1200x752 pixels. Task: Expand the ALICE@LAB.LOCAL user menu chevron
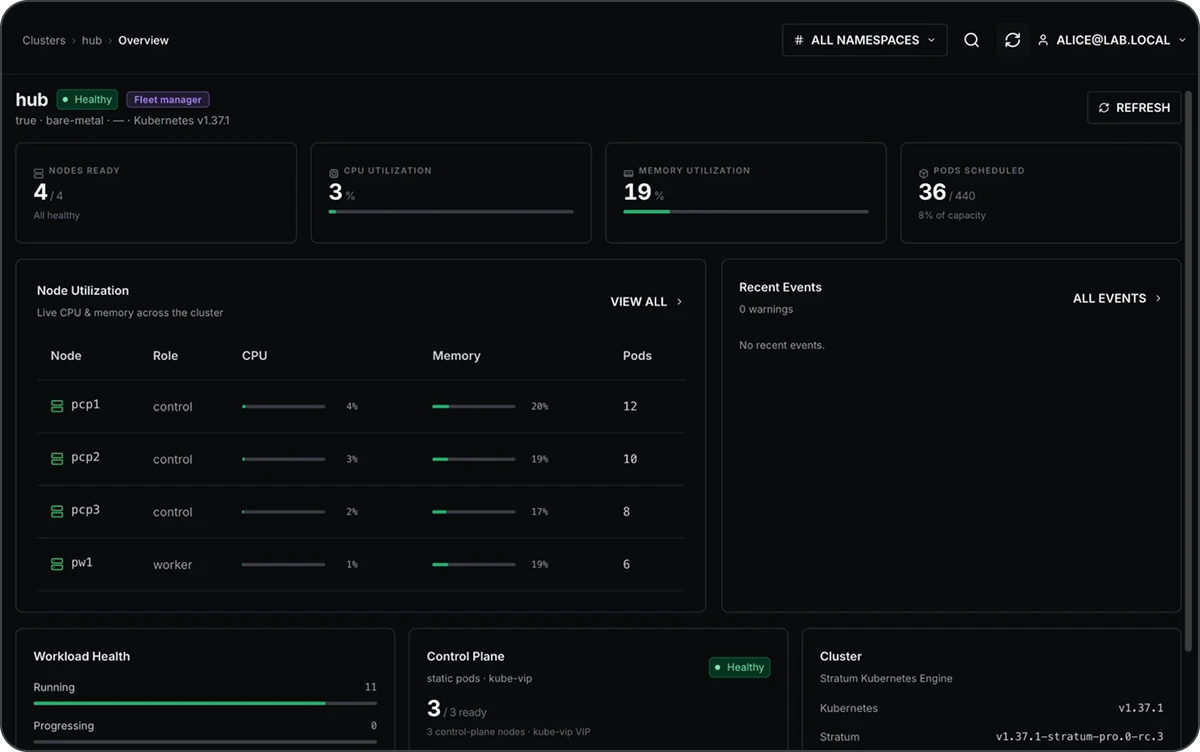click(x=1181, y=41)
